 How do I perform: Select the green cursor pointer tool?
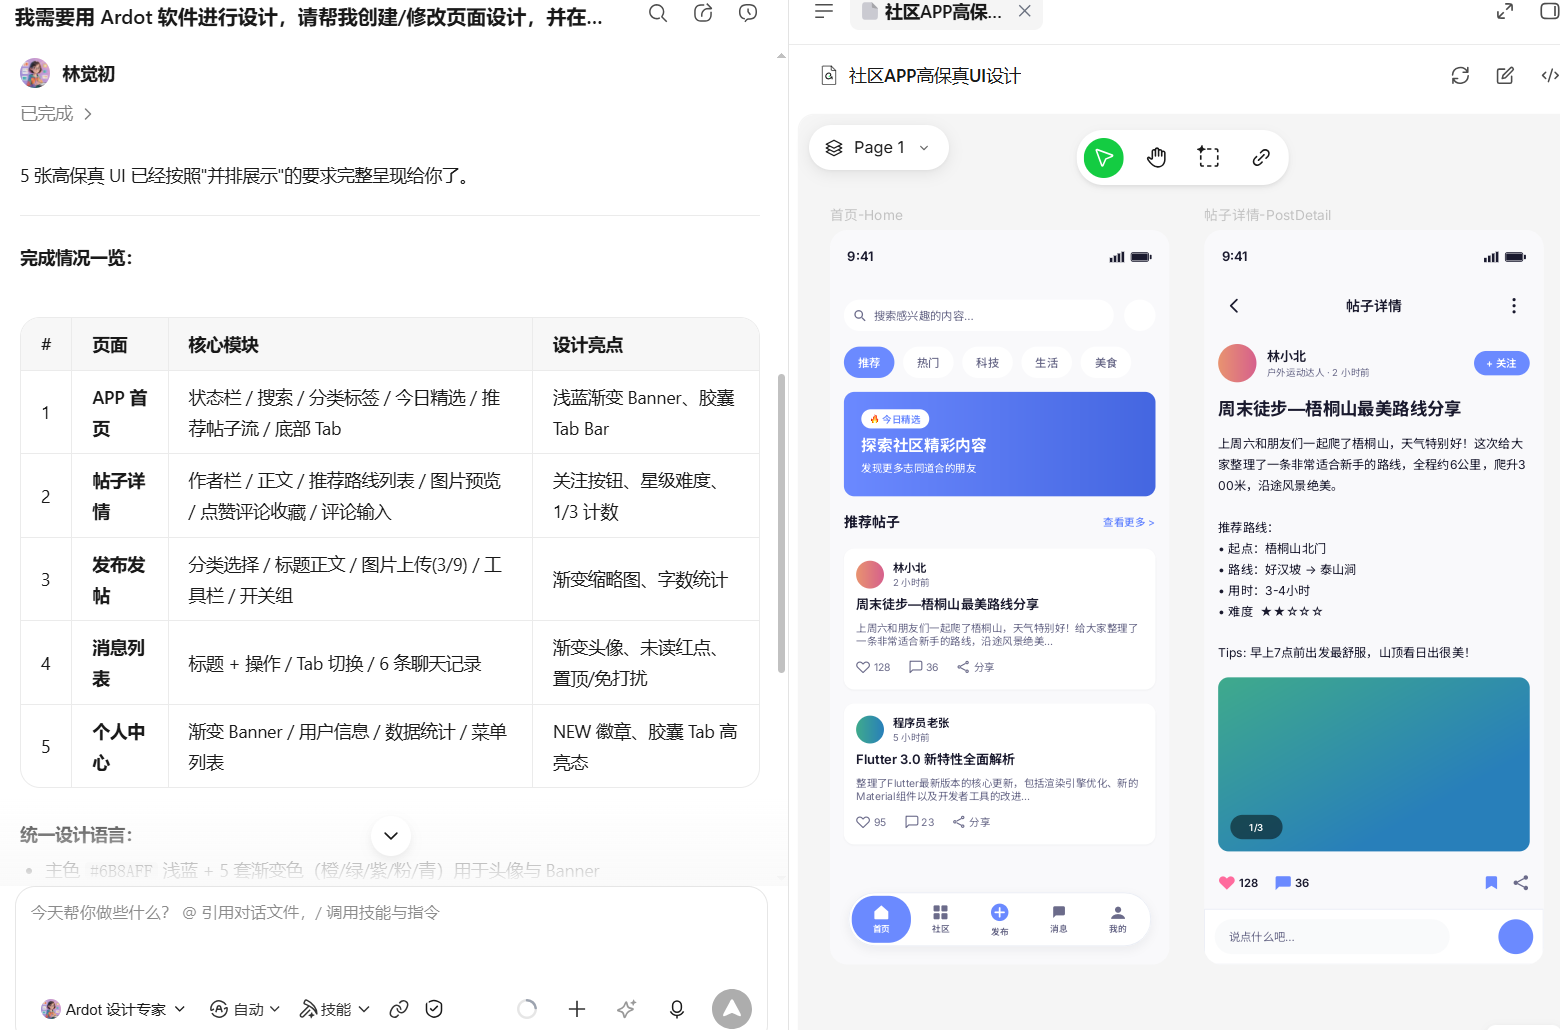(x=1104, y=158)
